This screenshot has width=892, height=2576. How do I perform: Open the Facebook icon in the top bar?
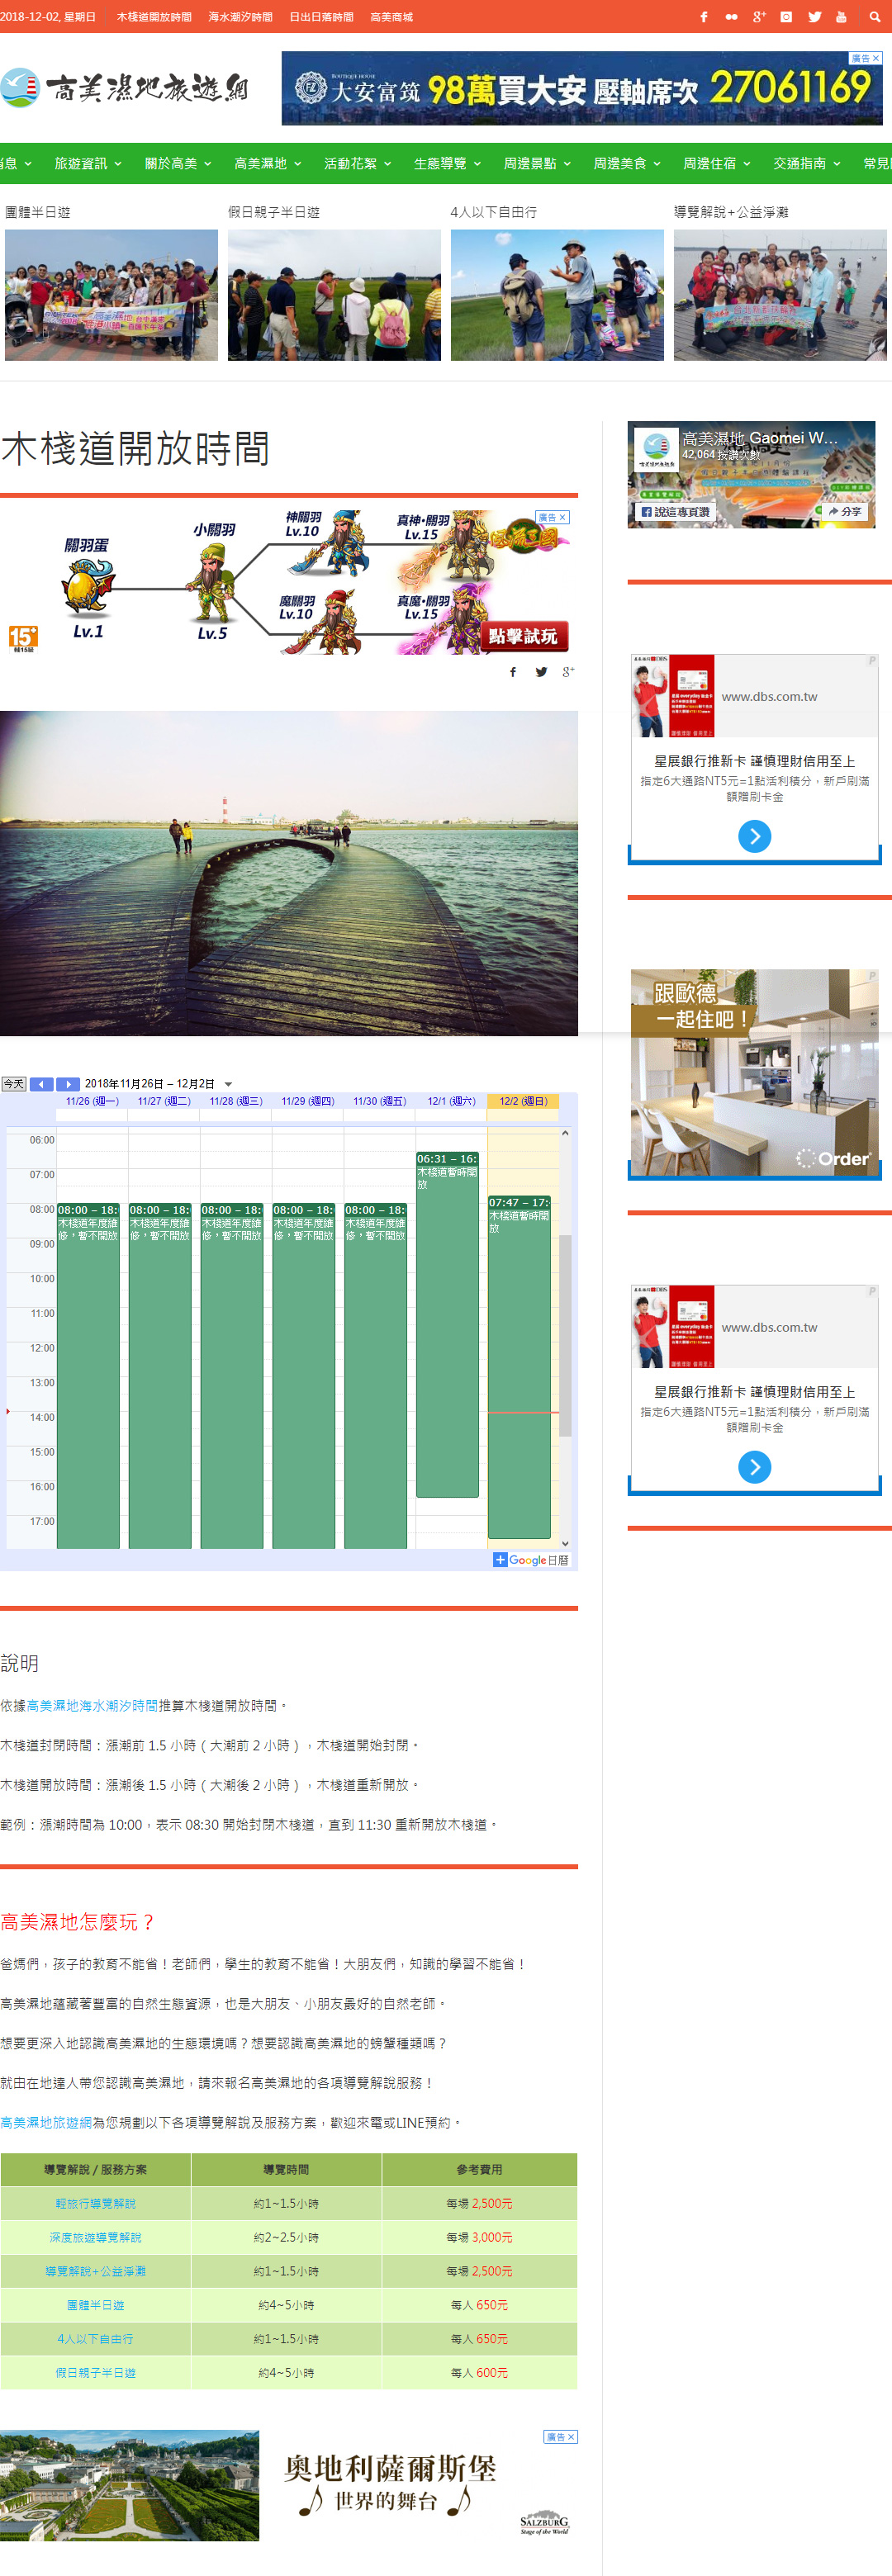[x=703, y=17]
